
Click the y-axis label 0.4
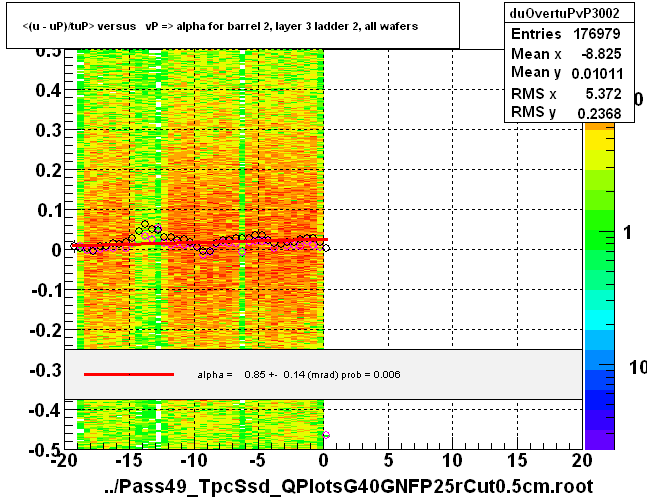tap(48, 90)
